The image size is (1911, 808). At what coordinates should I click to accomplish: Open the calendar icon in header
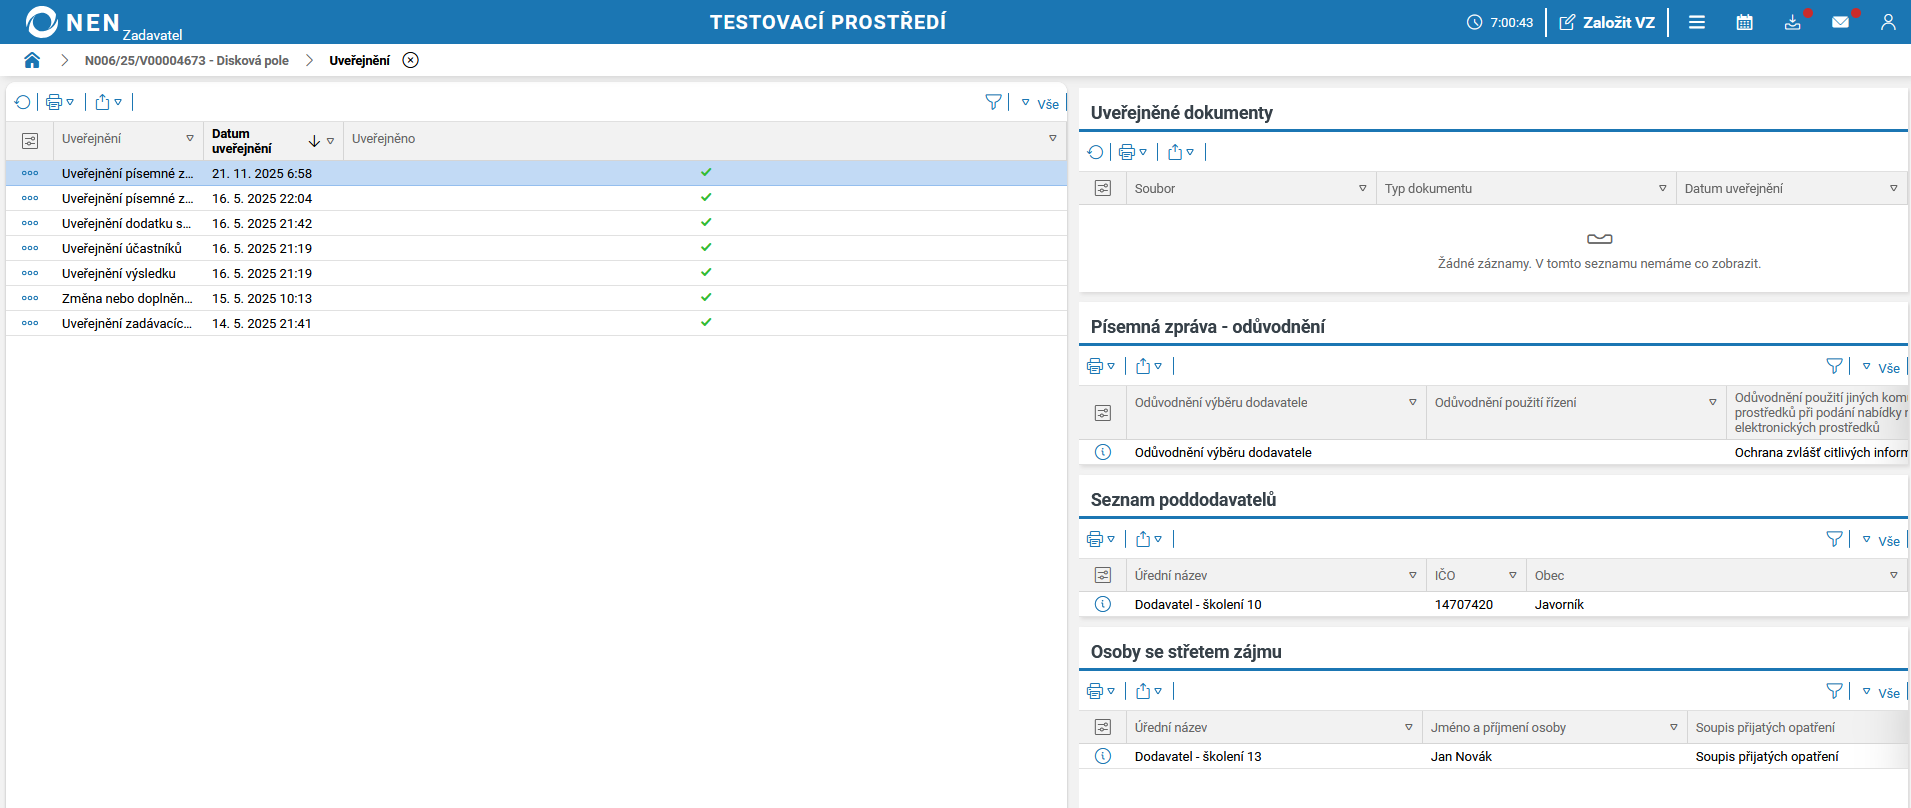coord(1744,22)
